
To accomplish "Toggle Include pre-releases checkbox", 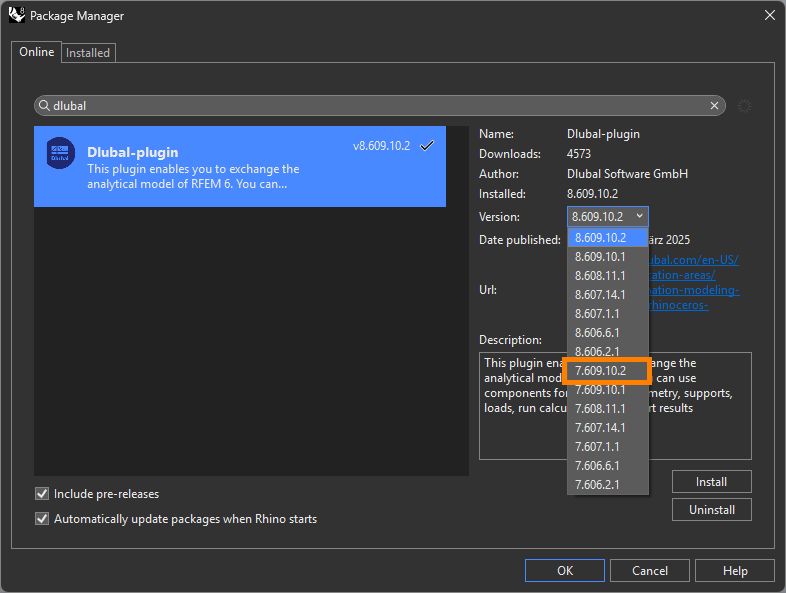I will (42, 494).
